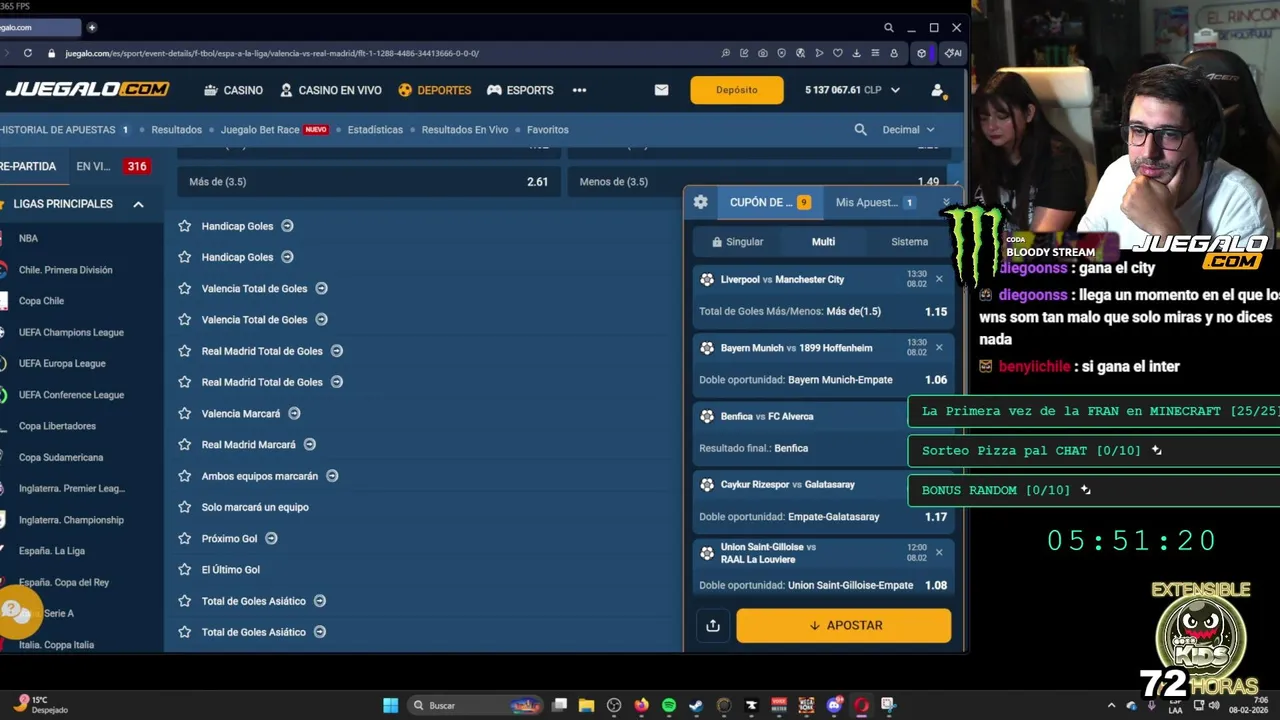The height and width of the screenshot is (720, 1280).
Task: Select Copa Libertadores in sidebar
Action: 57,426
